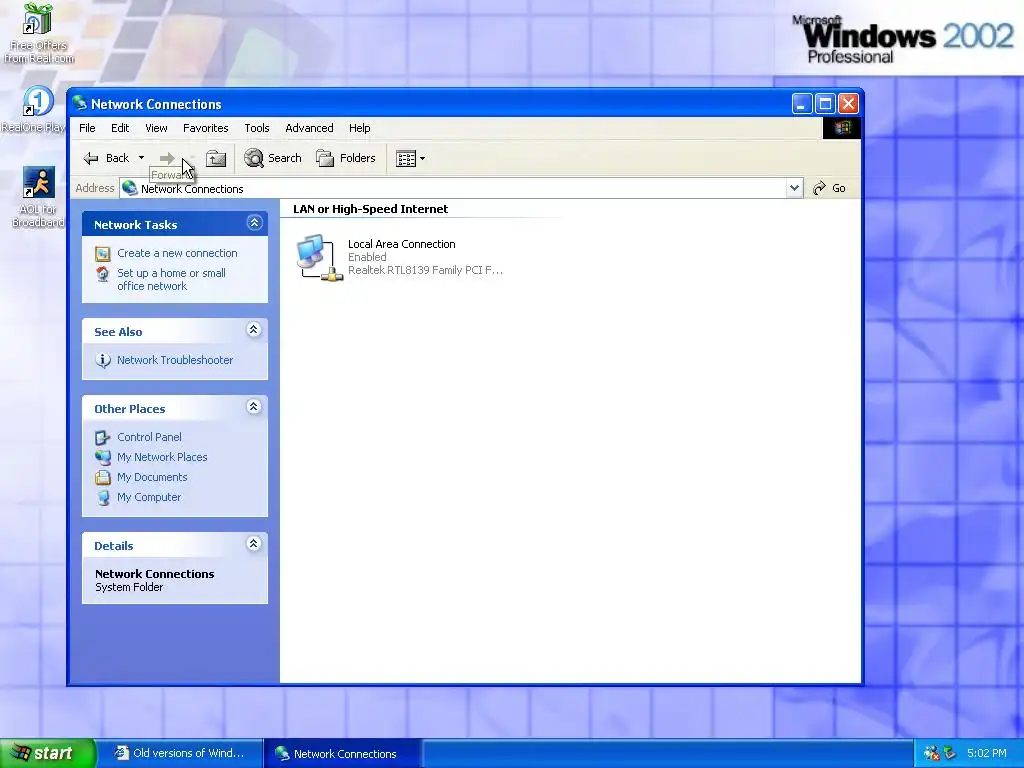Open the Tools menu

[257, 128]
